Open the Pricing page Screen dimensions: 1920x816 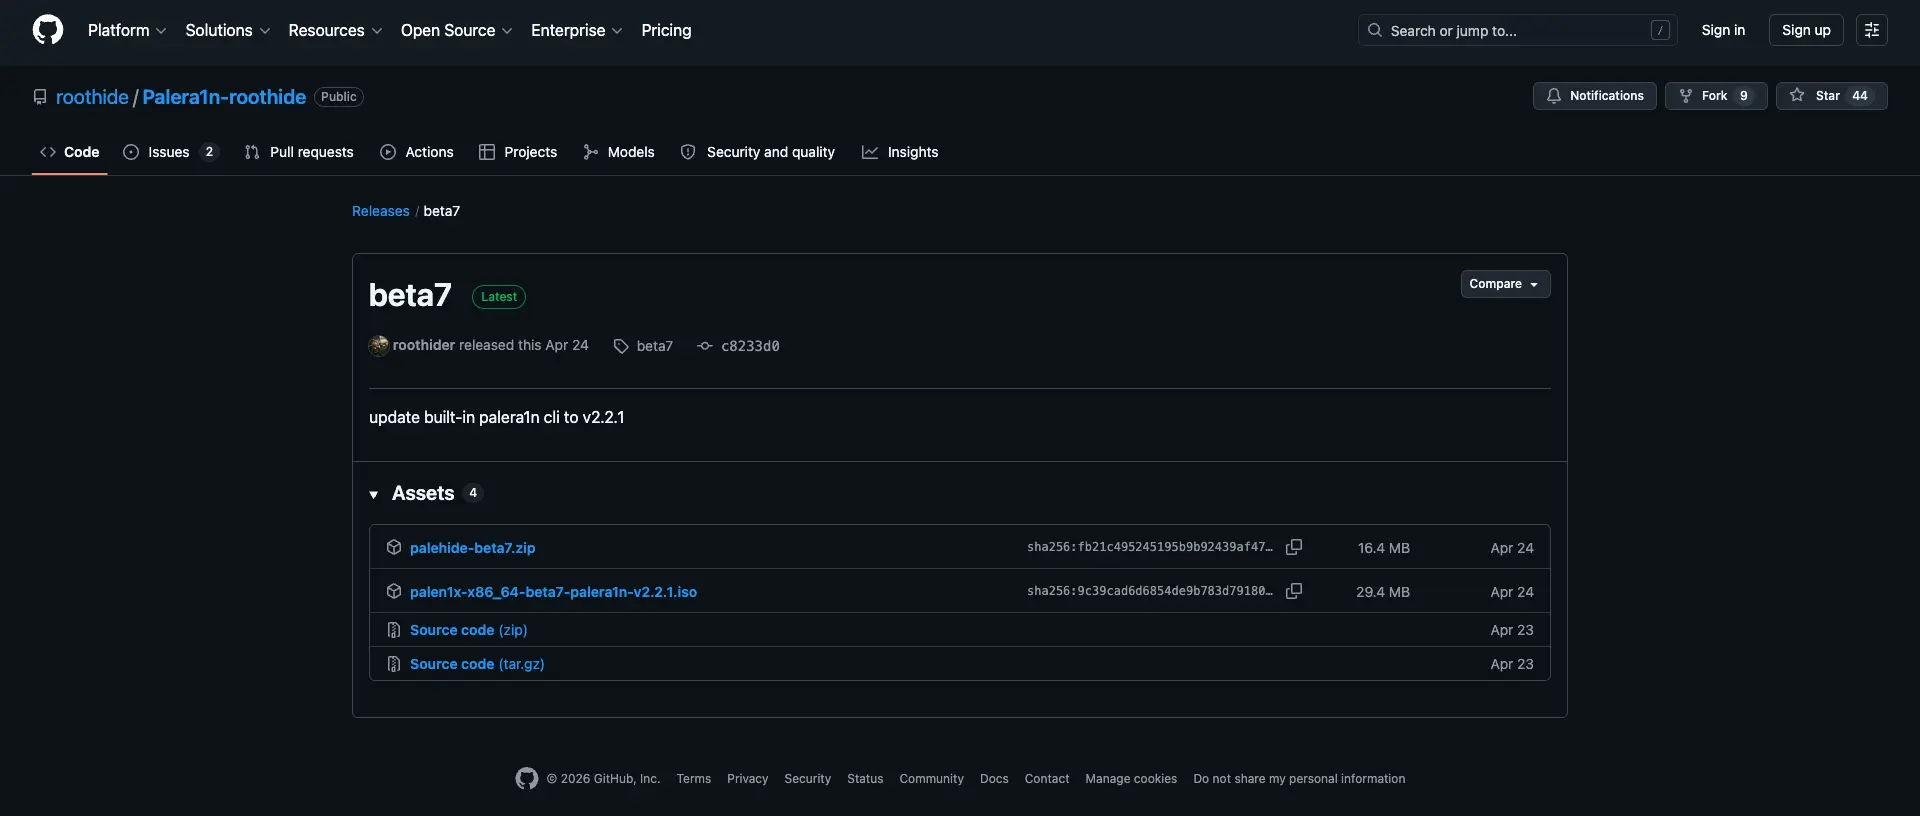pos(666,30)
